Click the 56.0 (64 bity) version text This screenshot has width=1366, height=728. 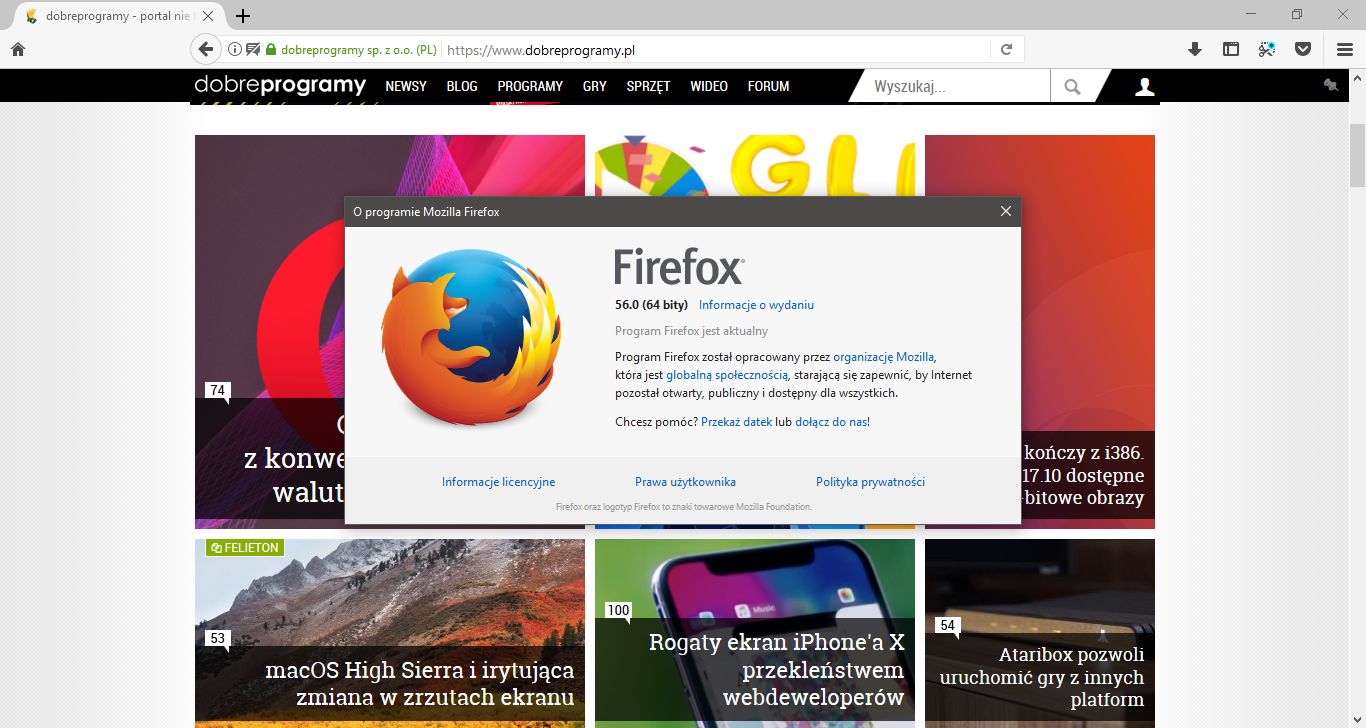click(651, 305)
